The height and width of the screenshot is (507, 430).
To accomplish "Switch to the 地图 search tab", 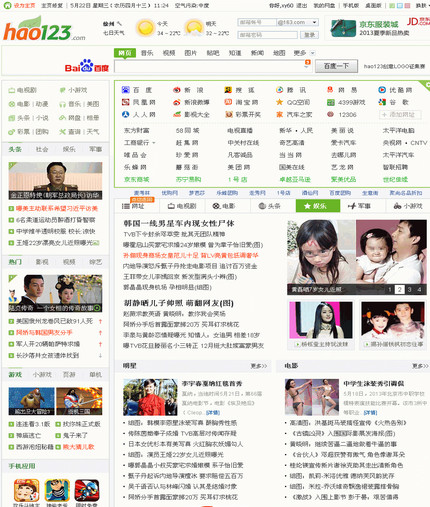I will 279,53.
